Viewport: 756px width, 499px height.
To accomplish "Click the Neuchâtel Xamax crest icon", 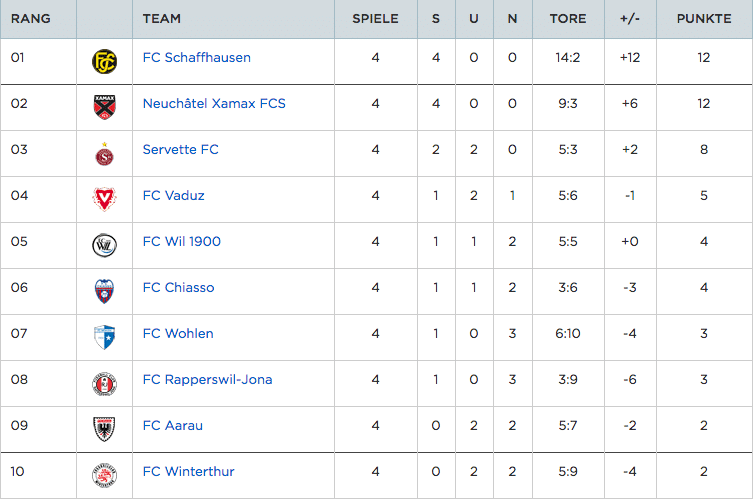I will [x=104, y=107].
